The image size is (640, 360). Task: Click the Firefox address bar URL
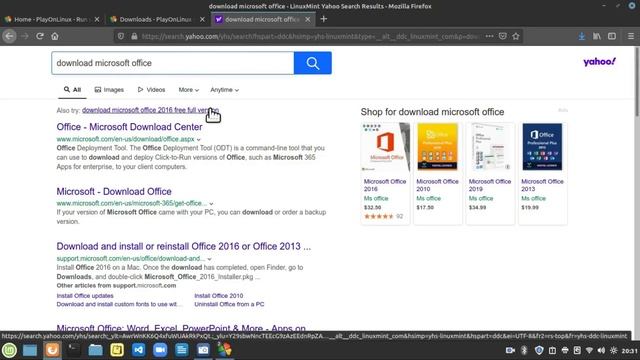tap(310, 36)
